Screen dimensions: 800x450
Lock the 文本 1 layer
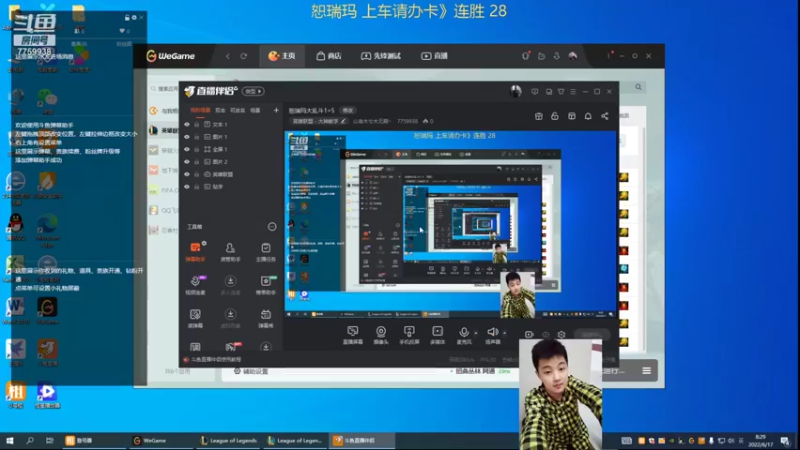tap(196, 124)
